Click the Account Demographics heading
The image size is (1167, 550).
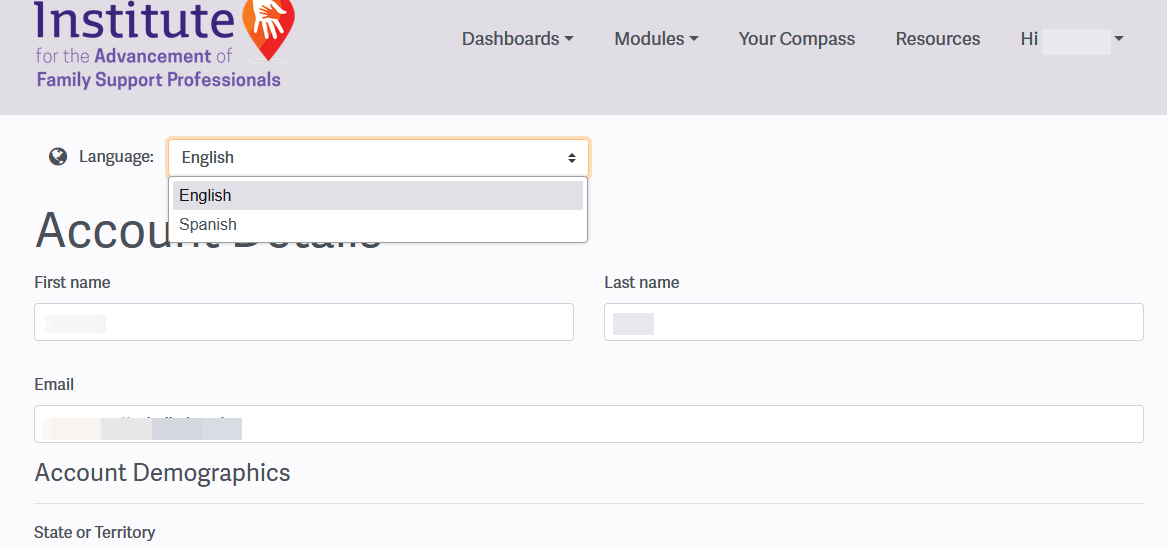[x=162, y=473]
